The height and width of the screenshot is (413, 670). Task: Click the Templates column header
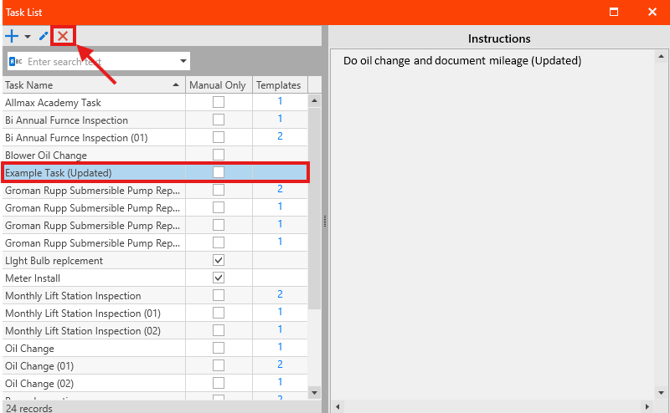[x=278, y=85]
